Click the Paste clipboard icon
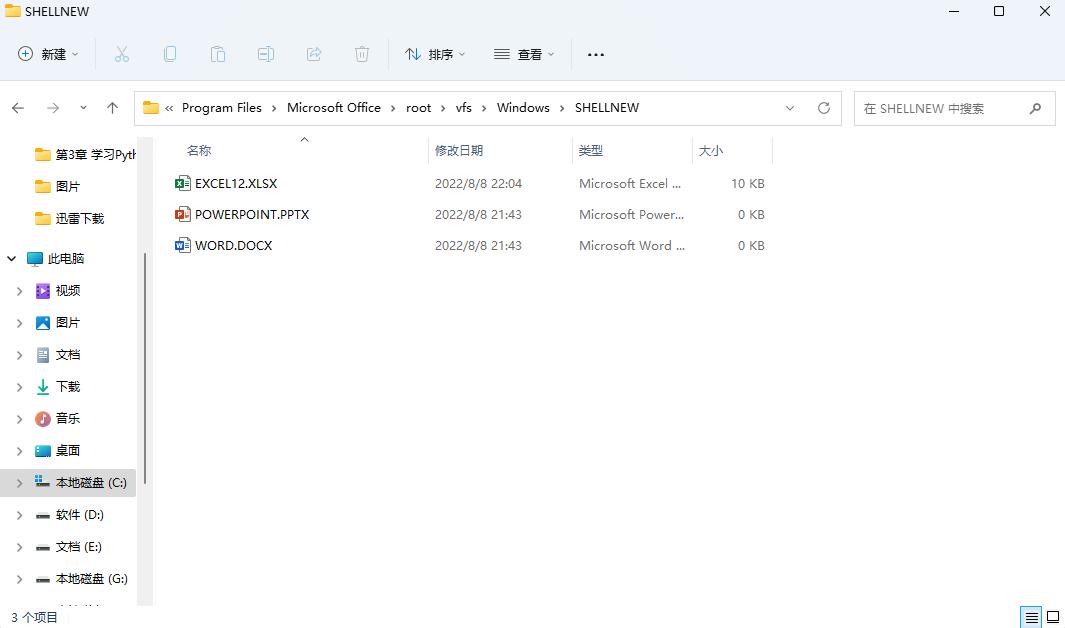 [218, 54]
